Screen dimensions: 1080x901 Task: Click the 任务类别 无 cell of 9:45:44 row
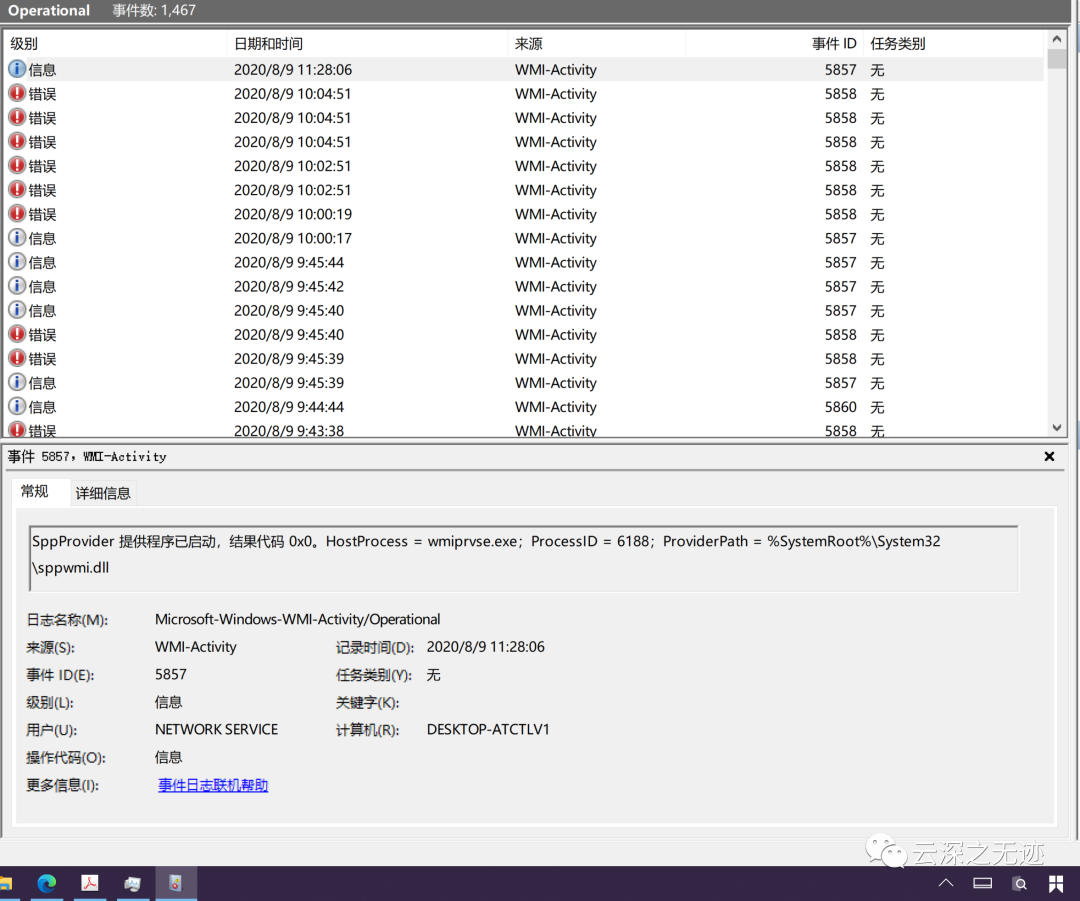pyautogui.click(x=877, y=262)
